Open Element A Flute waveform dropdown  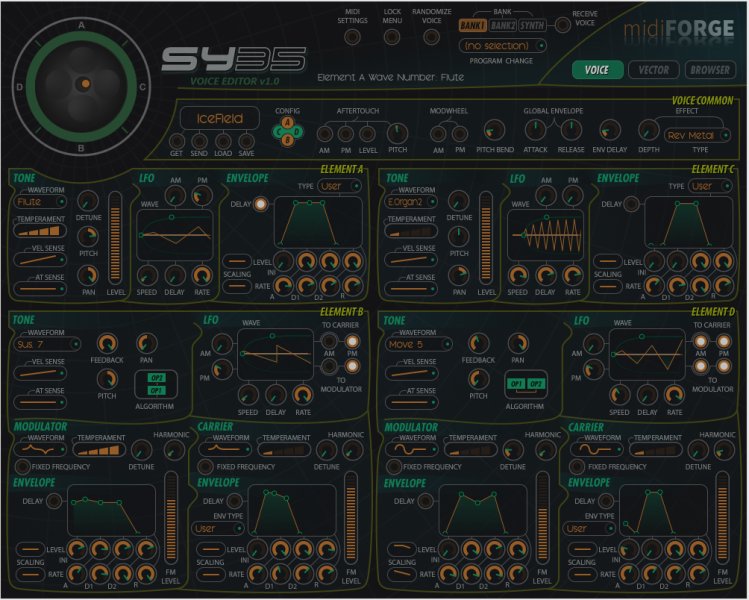pyautogui.click(x=40, y=202)
